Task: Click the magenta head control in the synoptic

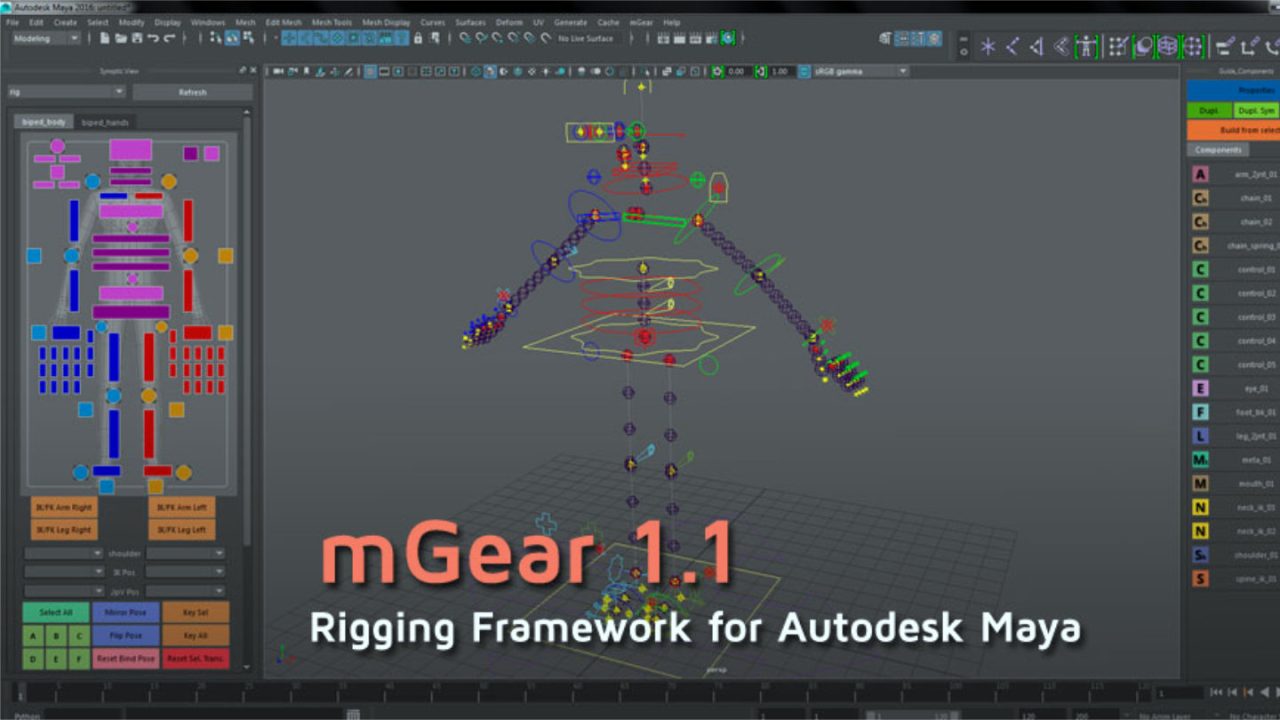Action: point(130,150)
